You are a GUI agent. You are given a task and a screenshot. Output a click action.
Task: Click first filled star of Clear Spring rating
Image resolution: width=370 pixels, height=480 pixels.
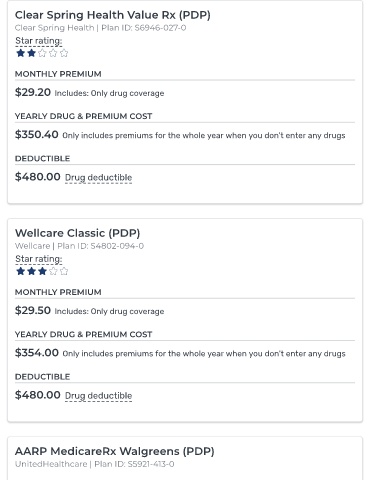[x=21, y=53]
